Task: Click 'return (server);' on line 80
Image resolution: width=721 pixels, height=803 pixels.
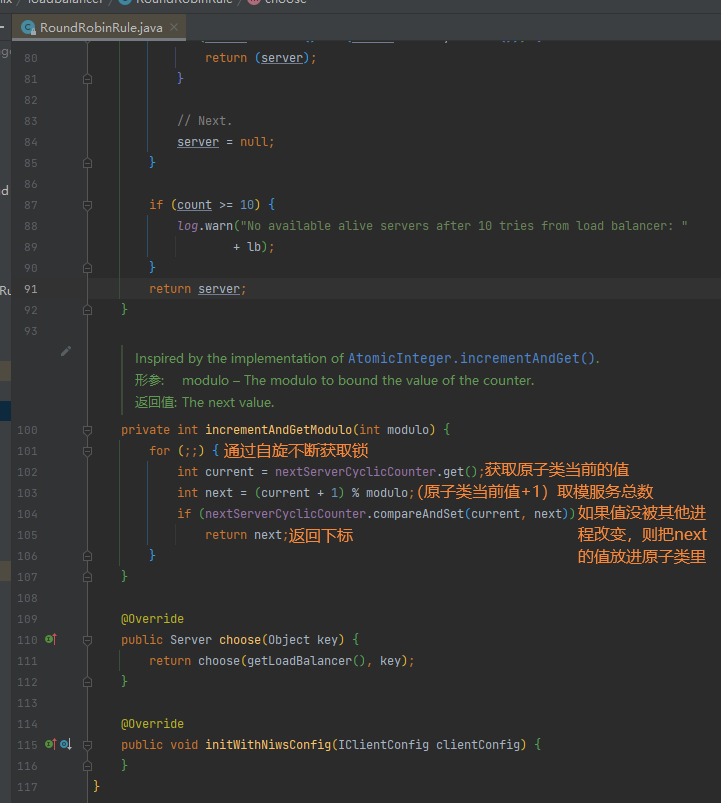Action: pos(261,58)
